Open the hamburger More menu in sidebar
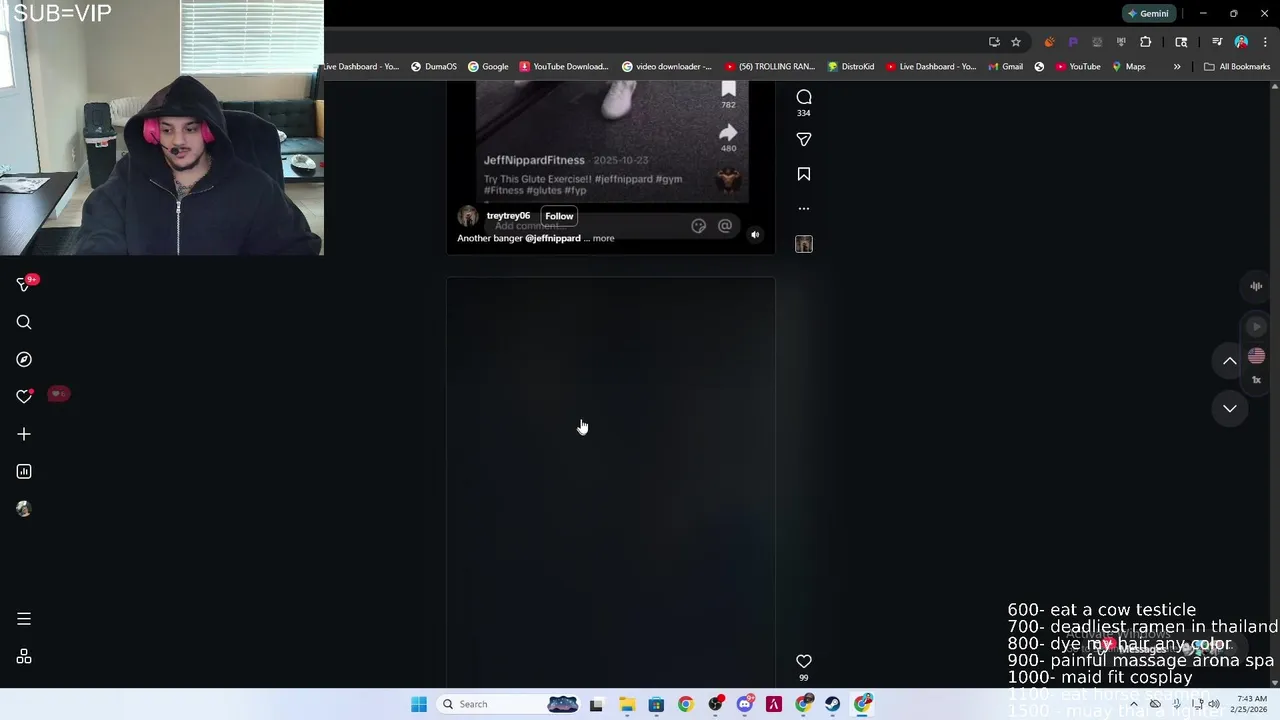The width and height of the screenshot is (1280, 720). click(x=24, y=619)
